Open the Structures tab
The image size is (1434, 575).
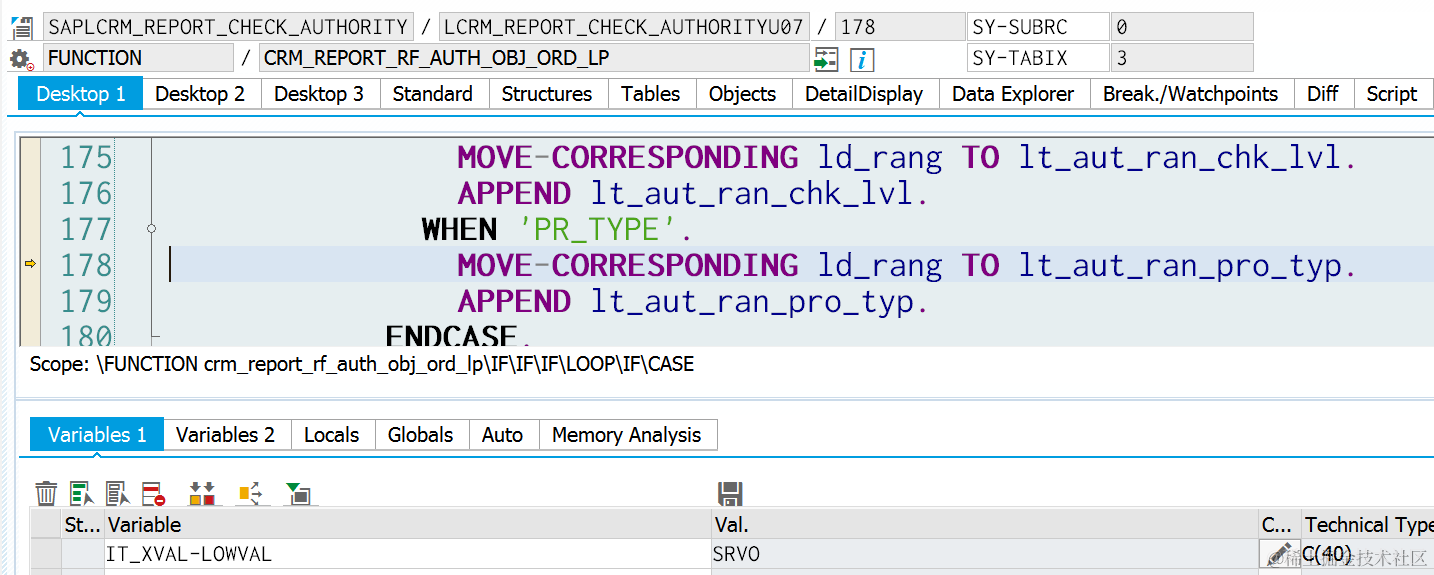547,94
